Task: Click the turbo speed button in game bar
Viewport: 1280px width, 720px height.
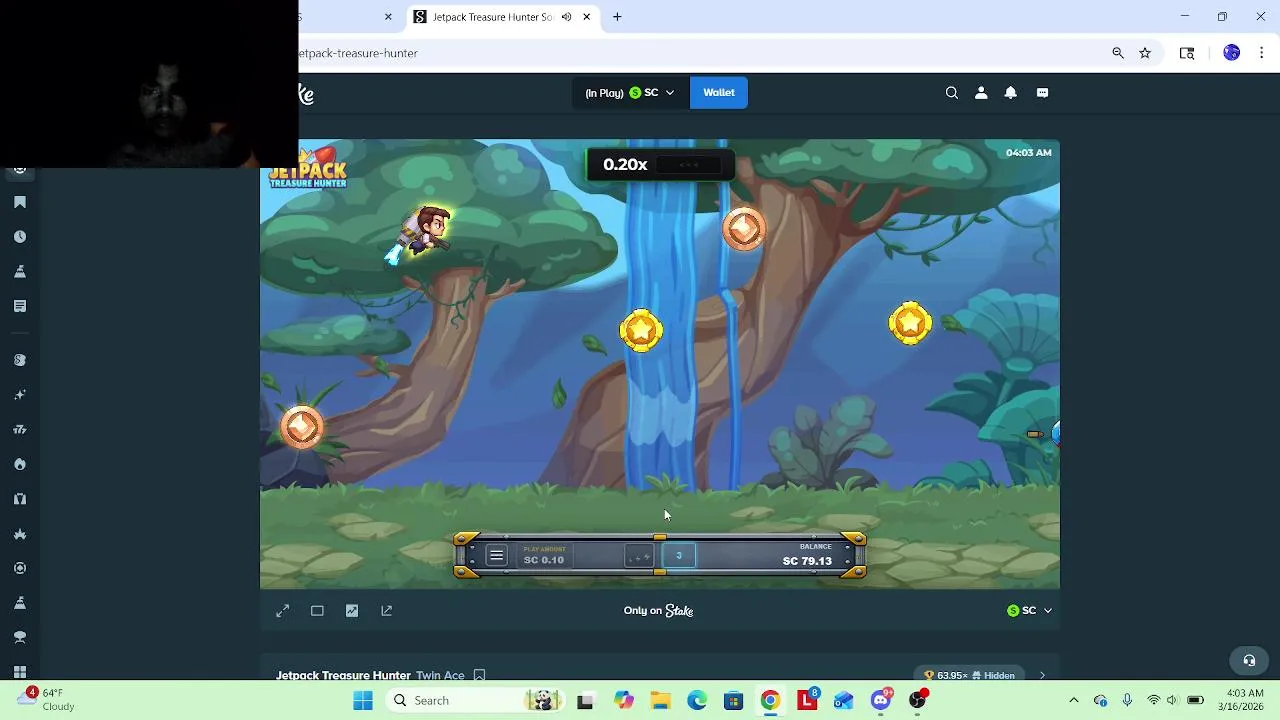Action: (x=639, y=557)
